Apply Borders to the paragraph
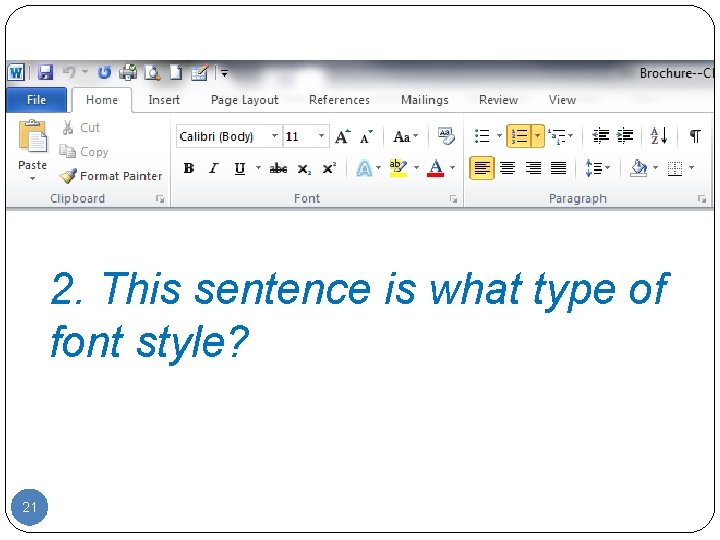Image resolution: width=720 pixels, height=540 pixels. pos(675,169)
